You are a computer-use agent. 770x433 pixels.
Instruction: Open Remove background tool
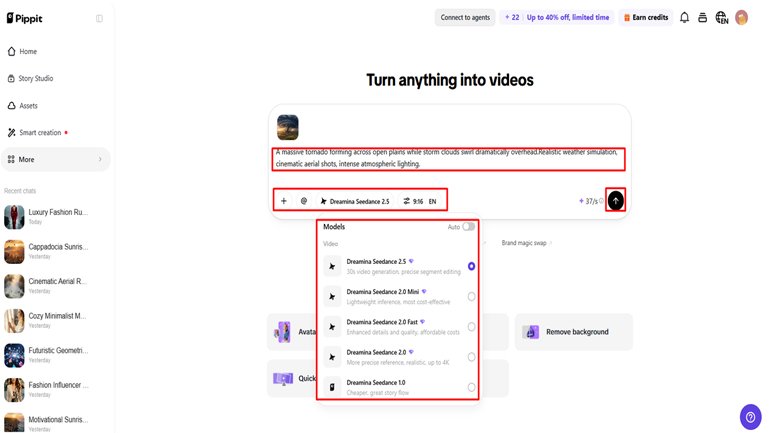(574, 332)
